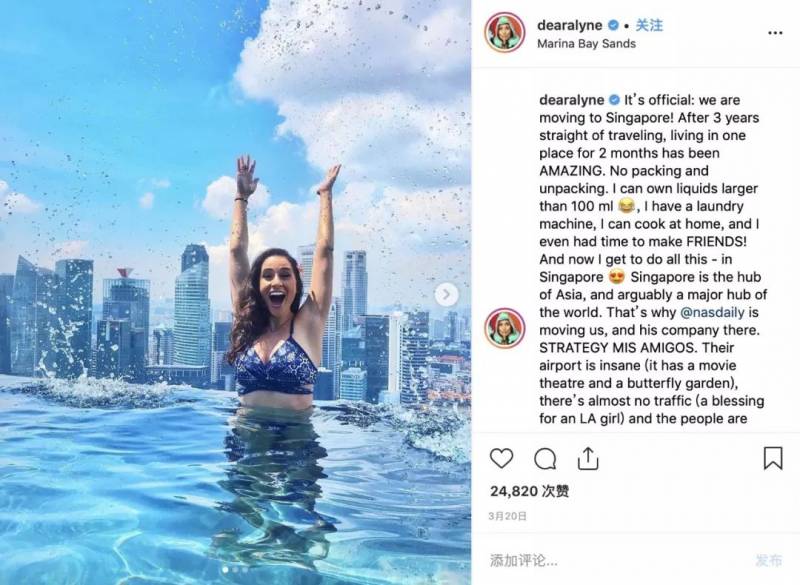Select the first carousel indicator dot
The image size is (800, 585).
click(x=225, y=570)
